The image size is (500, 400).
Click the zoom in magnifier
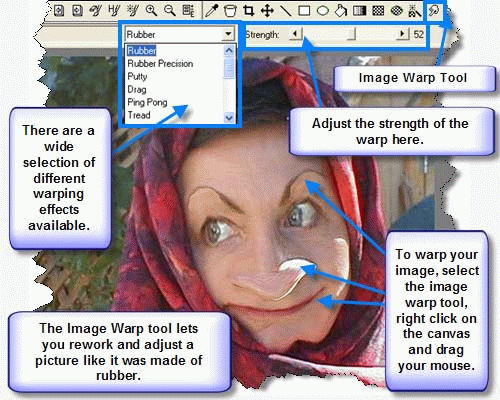click(x=151, y=11)
